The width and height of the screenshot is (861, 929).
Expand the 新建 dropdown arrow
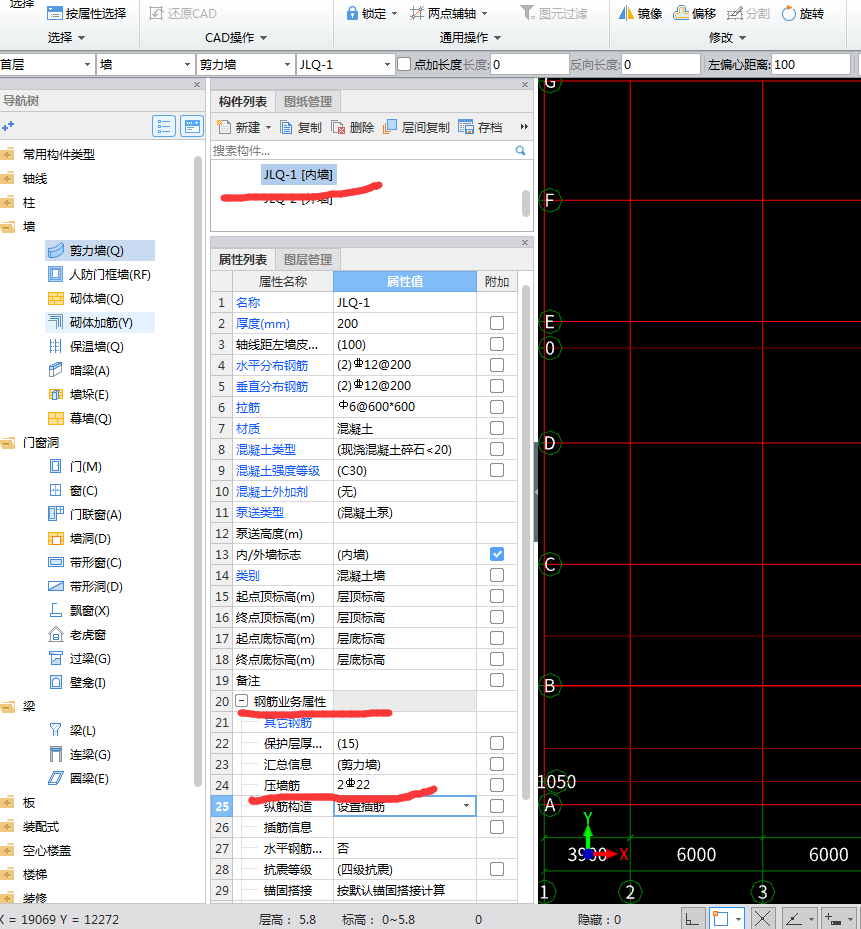[268, 127]
